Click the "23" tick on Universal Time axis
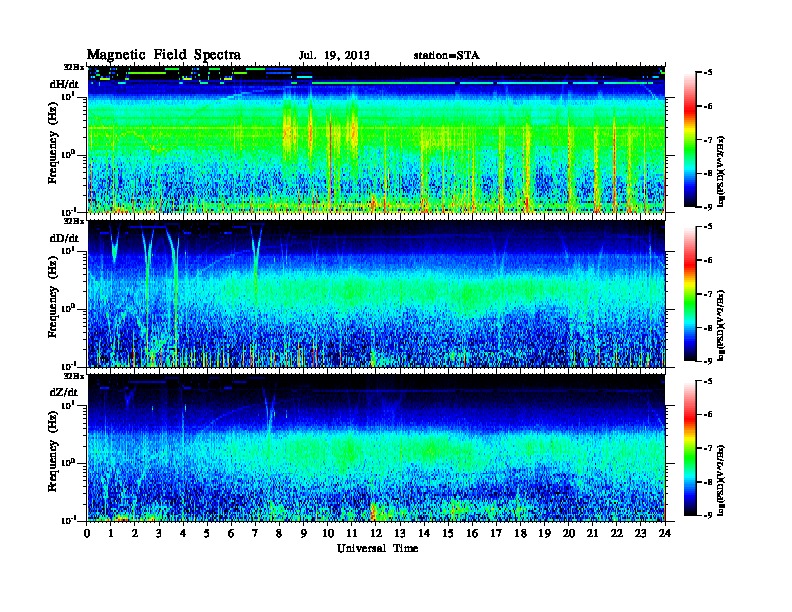Viewport: 792px width, 612px height. (641, 533)
